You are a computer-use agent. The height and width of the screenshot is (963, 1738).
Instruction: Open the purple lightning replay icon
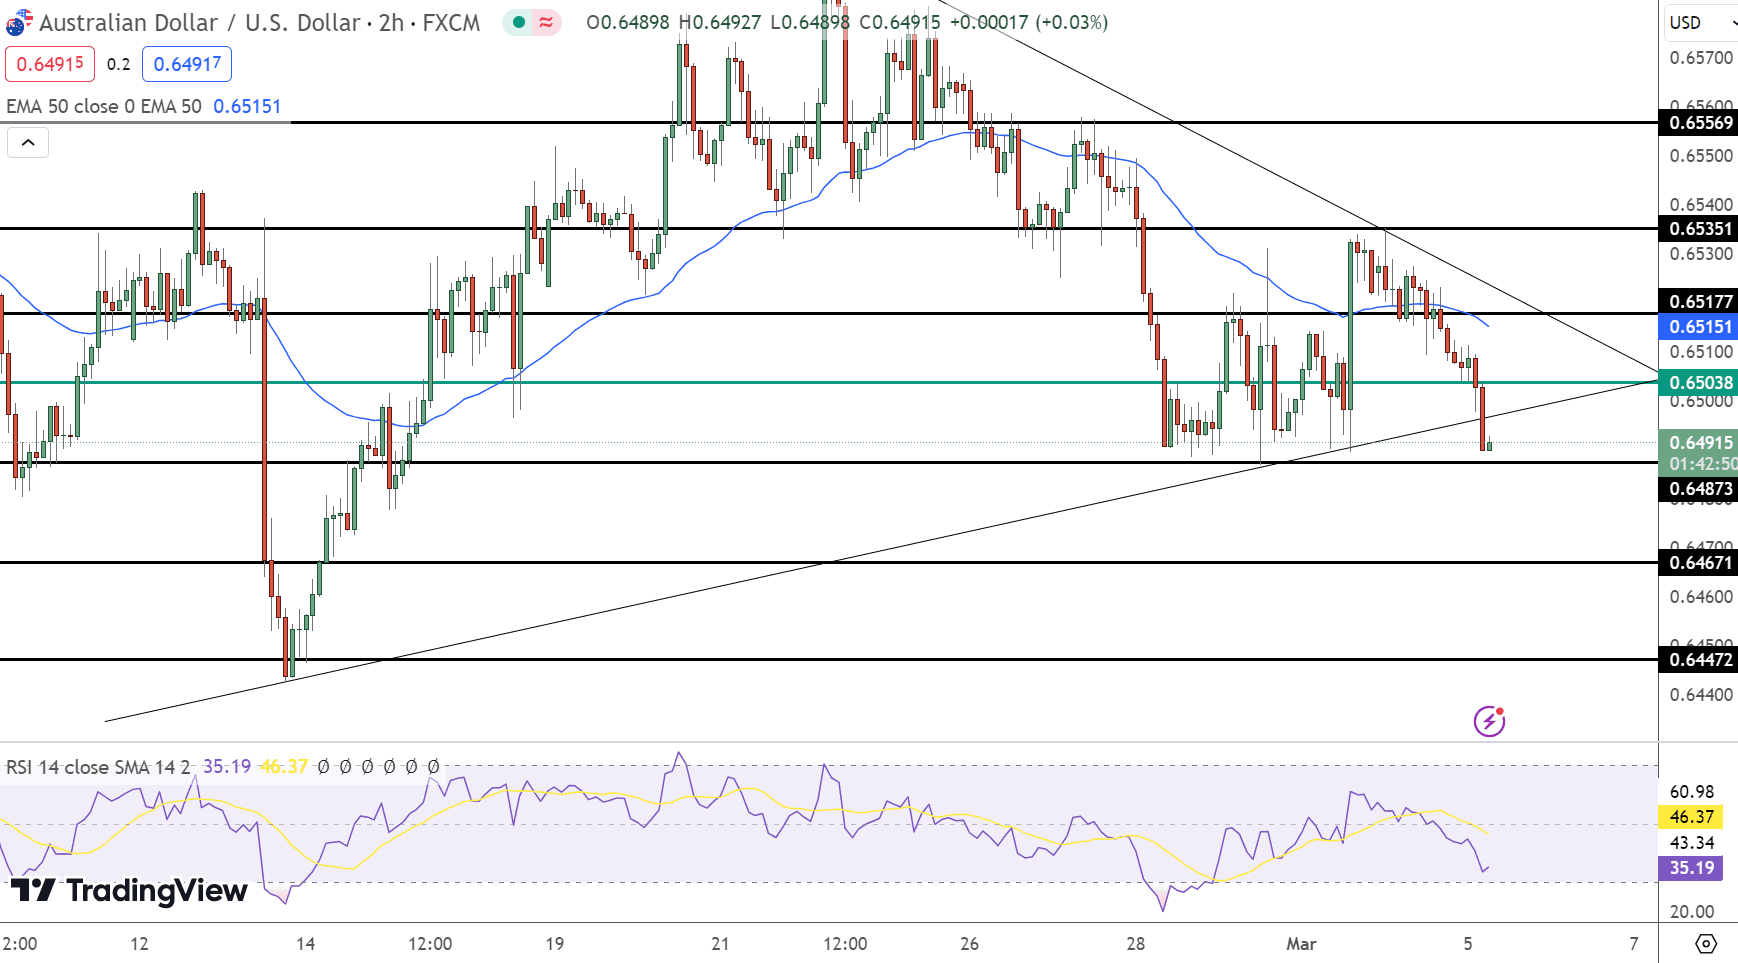tap(1489, 720)
